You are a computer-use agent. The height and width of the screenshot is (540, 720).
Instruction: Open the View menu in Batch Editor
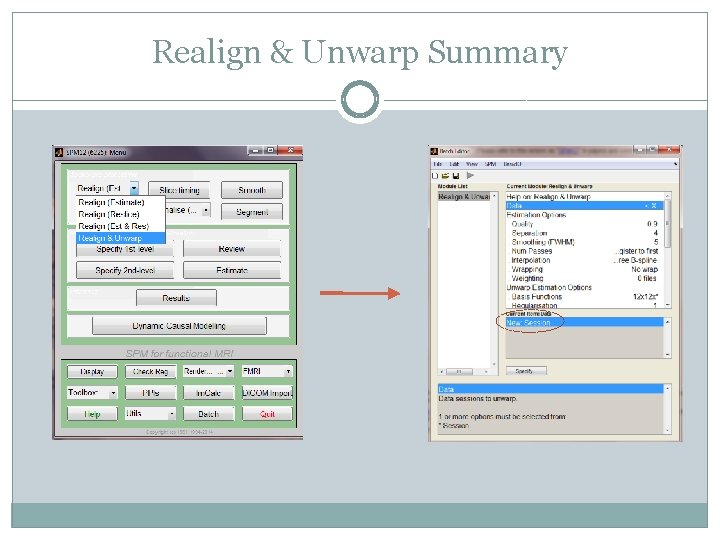(472, 164)
